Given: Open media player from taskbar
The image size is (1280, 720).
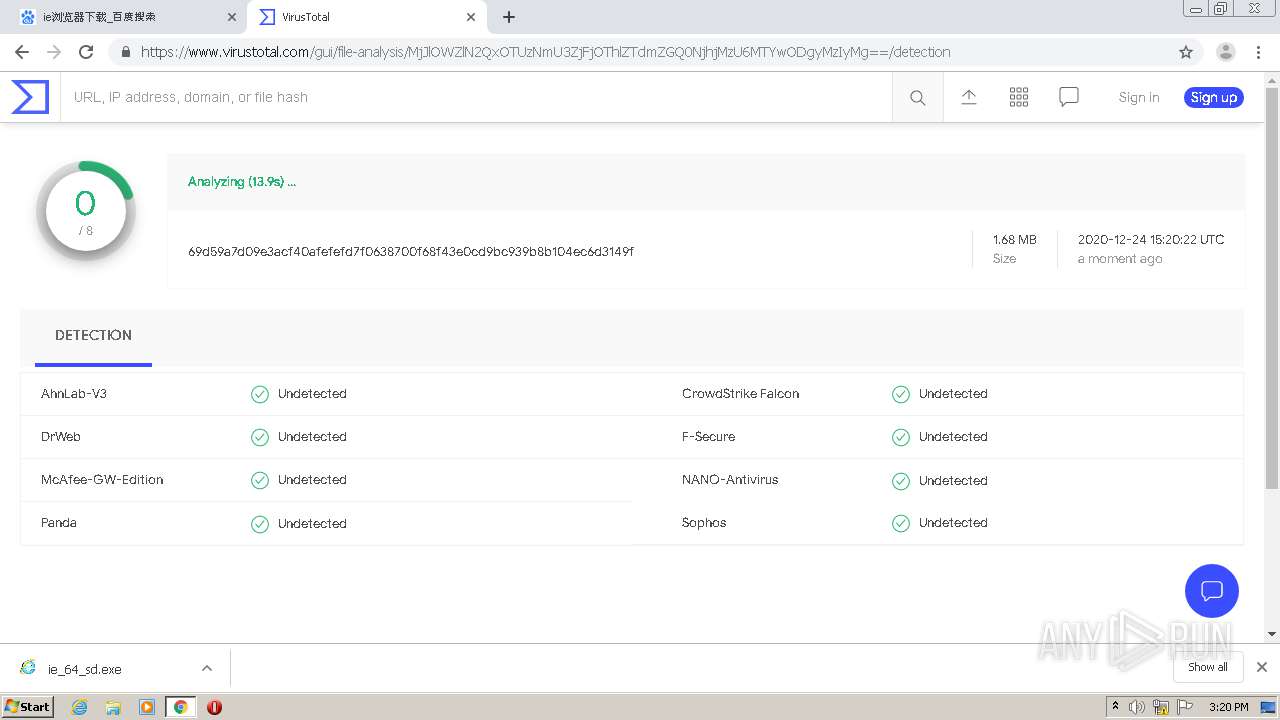Looking at the screenshot, I should (x=147, y=707).
